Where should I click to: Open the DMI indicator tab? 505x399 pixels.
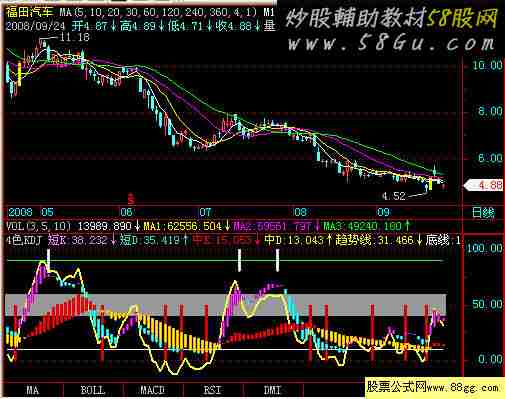tap(273, 390)
